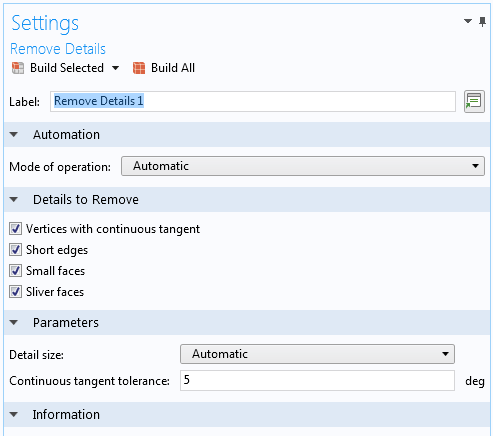Click the Label text field
Viewport: 493px width, 436px height.
[253, 101]
